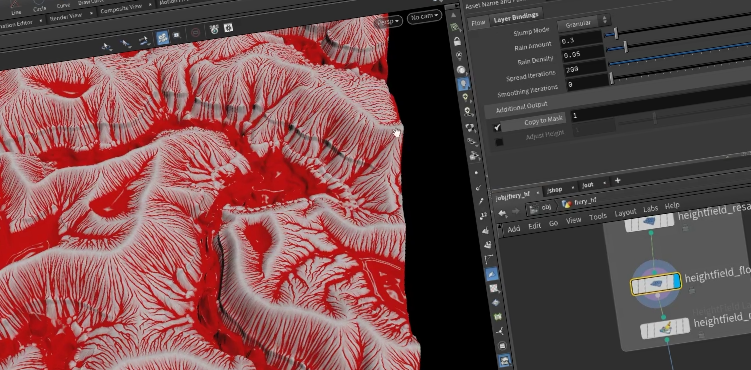Click the leftmost arrow select icon in viewport toolbar

pos(106,47)
